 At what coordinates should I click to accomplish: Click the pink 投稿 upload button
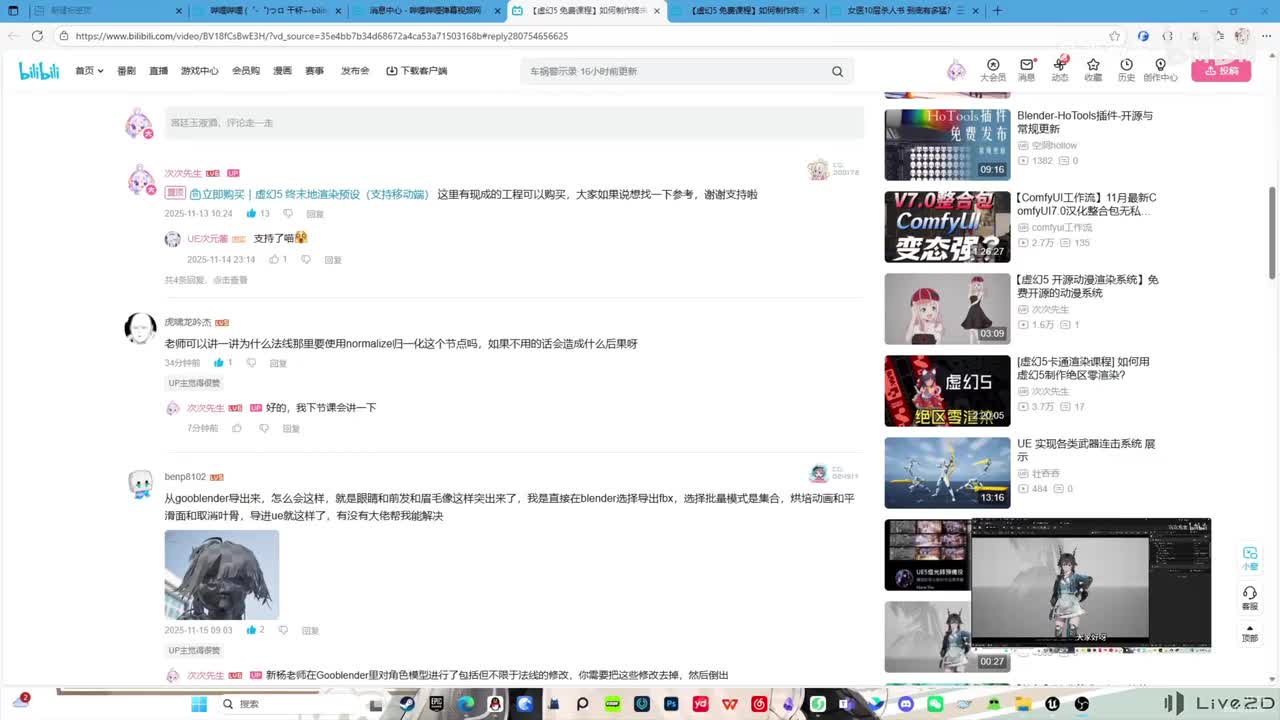coord(1221,71)
